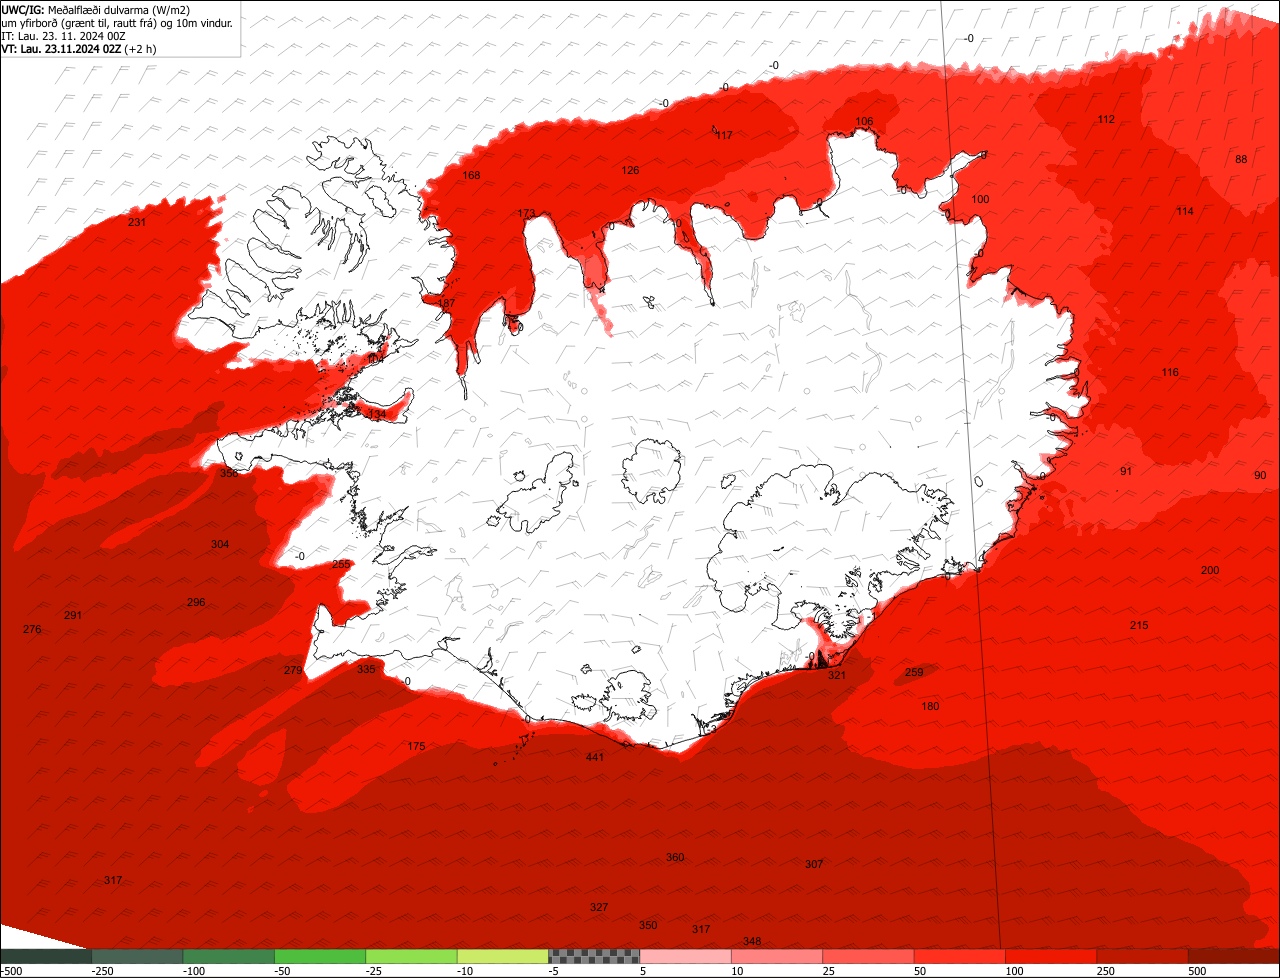Image resolution: width=1280 pixels, height=978 pixels.
Task: Select the map value 114
Action: pyautogui.click(x=1185, y=212)
